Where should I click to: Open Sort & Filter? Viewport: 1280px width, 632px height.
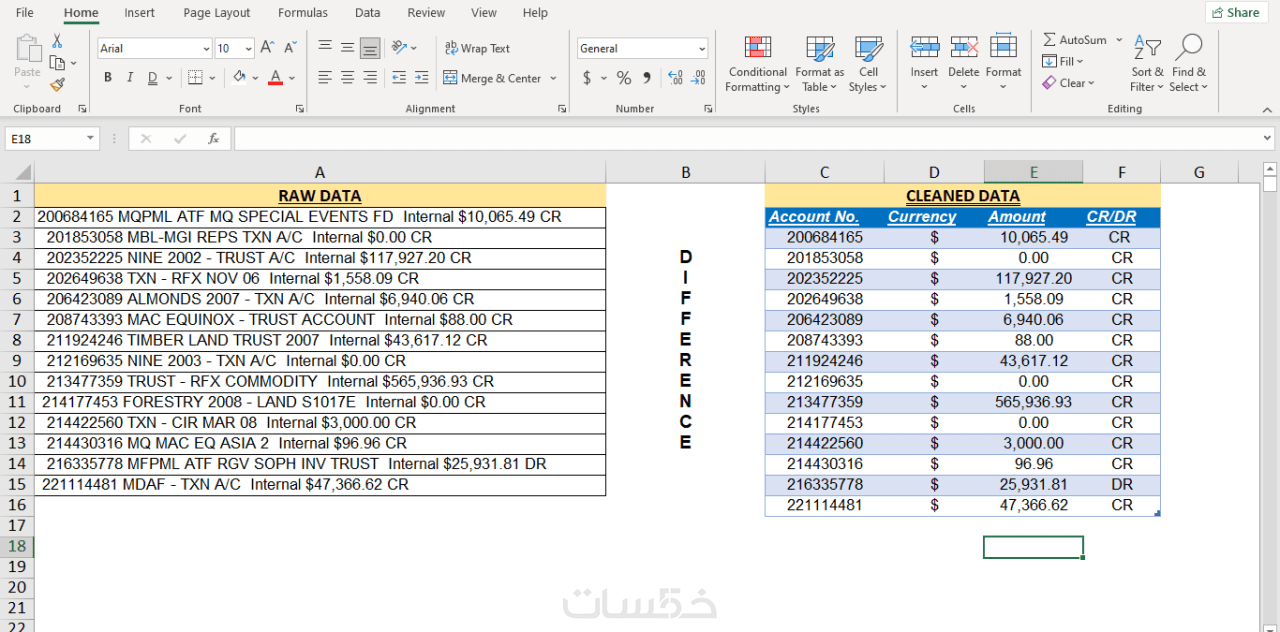click(x=1147, y=64)
